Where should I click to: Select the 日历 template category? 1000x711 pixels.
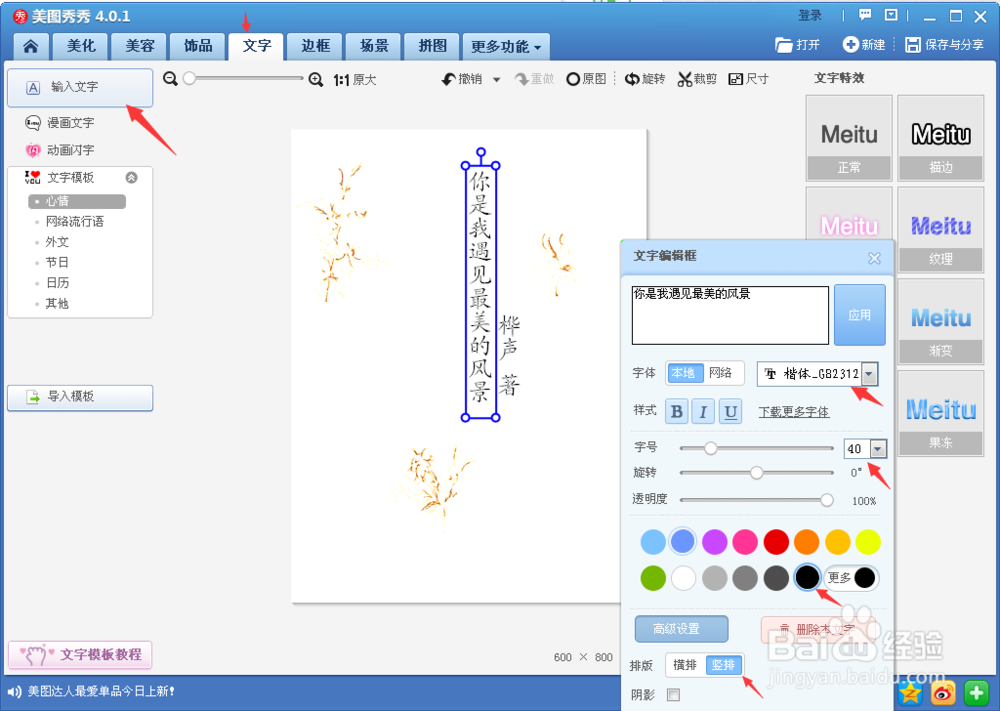(x=57, y=283)
